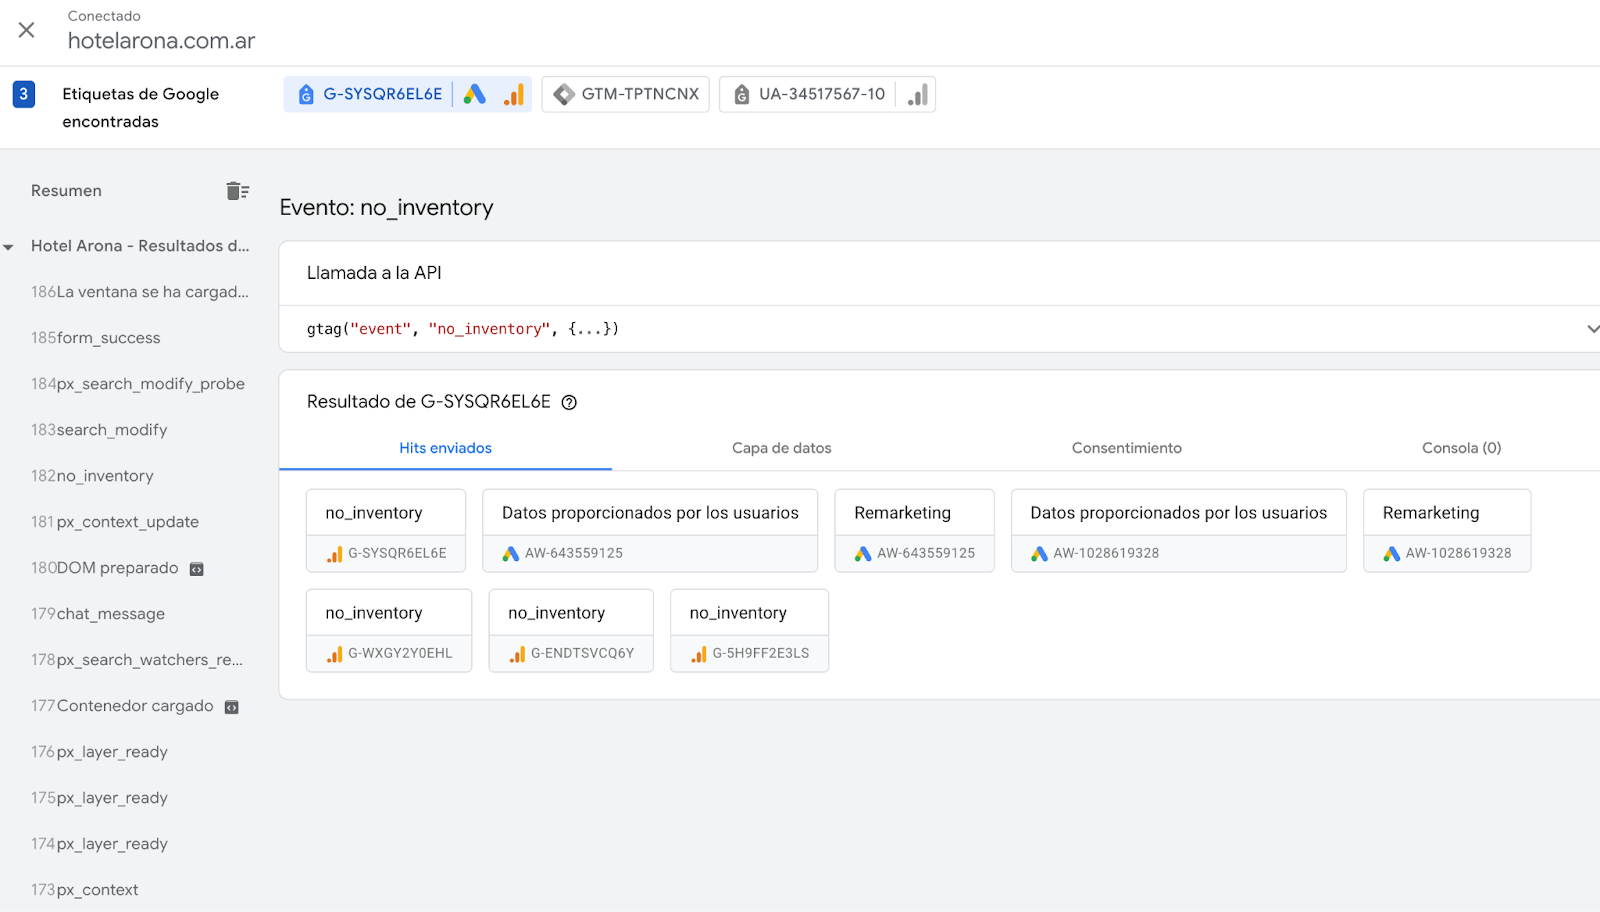Open the Consola (0) tab
Image resolution: width=1600 pixels, height=912 pixels.
pyautogui.click(x=1461, y=448)
